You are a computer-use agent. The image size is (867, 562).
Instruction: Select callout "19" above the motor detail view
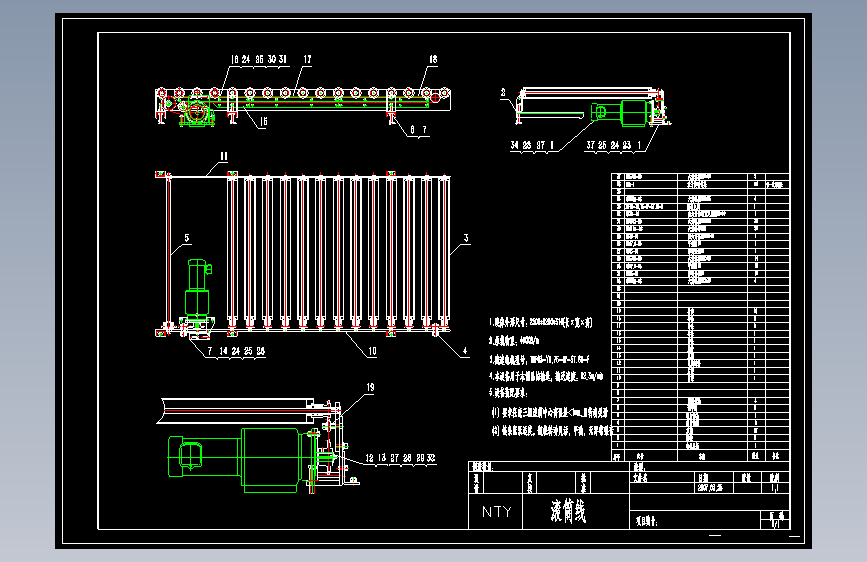370,388
